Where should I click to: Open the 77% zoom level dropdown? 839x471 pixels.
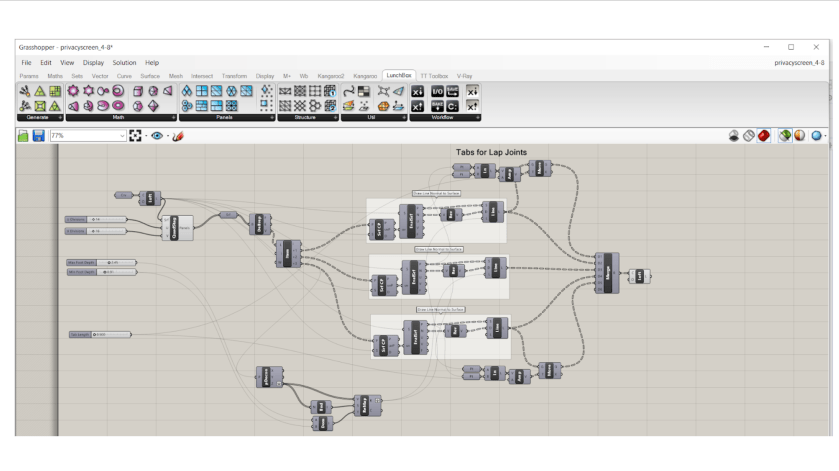[121, 135]
